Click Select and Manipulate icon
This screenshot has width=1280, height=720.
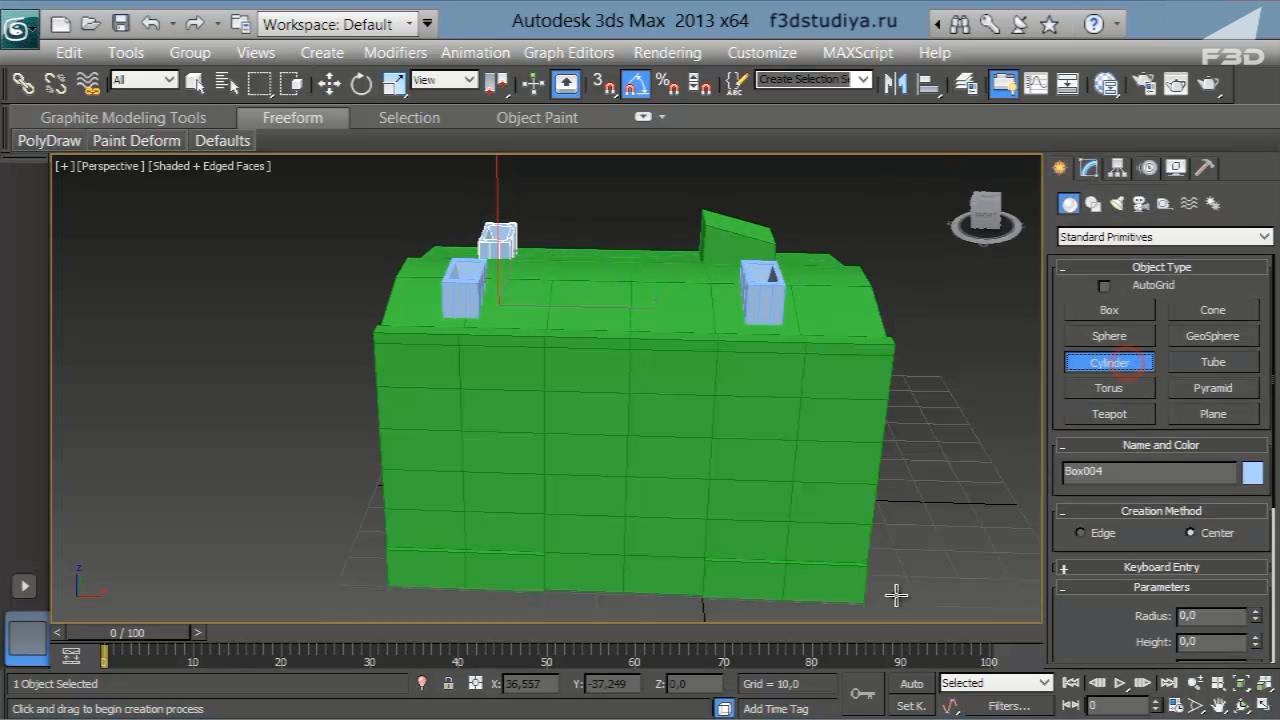point(533,84)
